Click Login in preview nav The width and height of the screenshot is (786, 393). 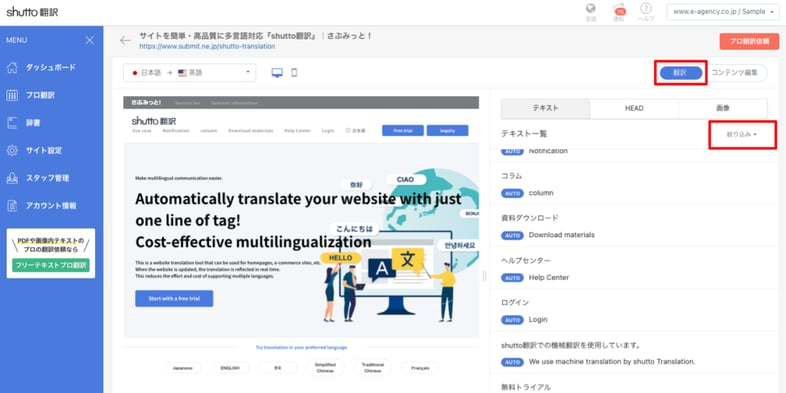click(328, 131)
